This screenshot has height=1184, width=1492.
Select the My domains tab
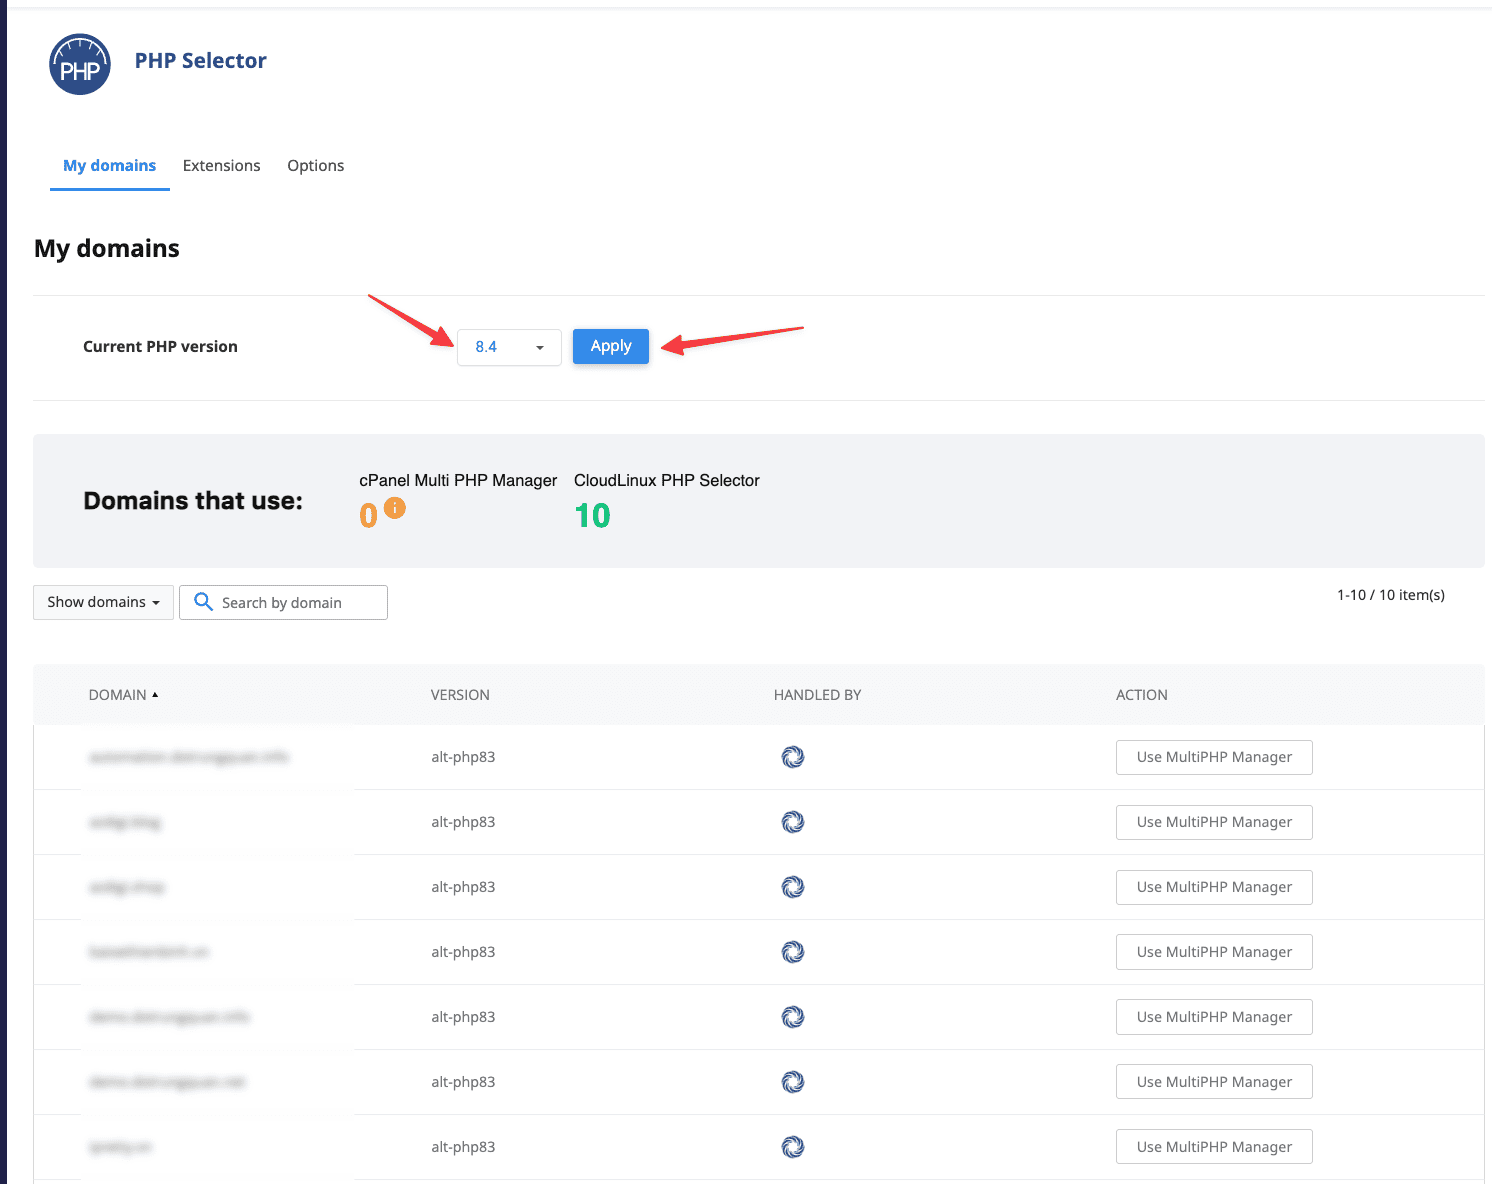click(109, 166)
